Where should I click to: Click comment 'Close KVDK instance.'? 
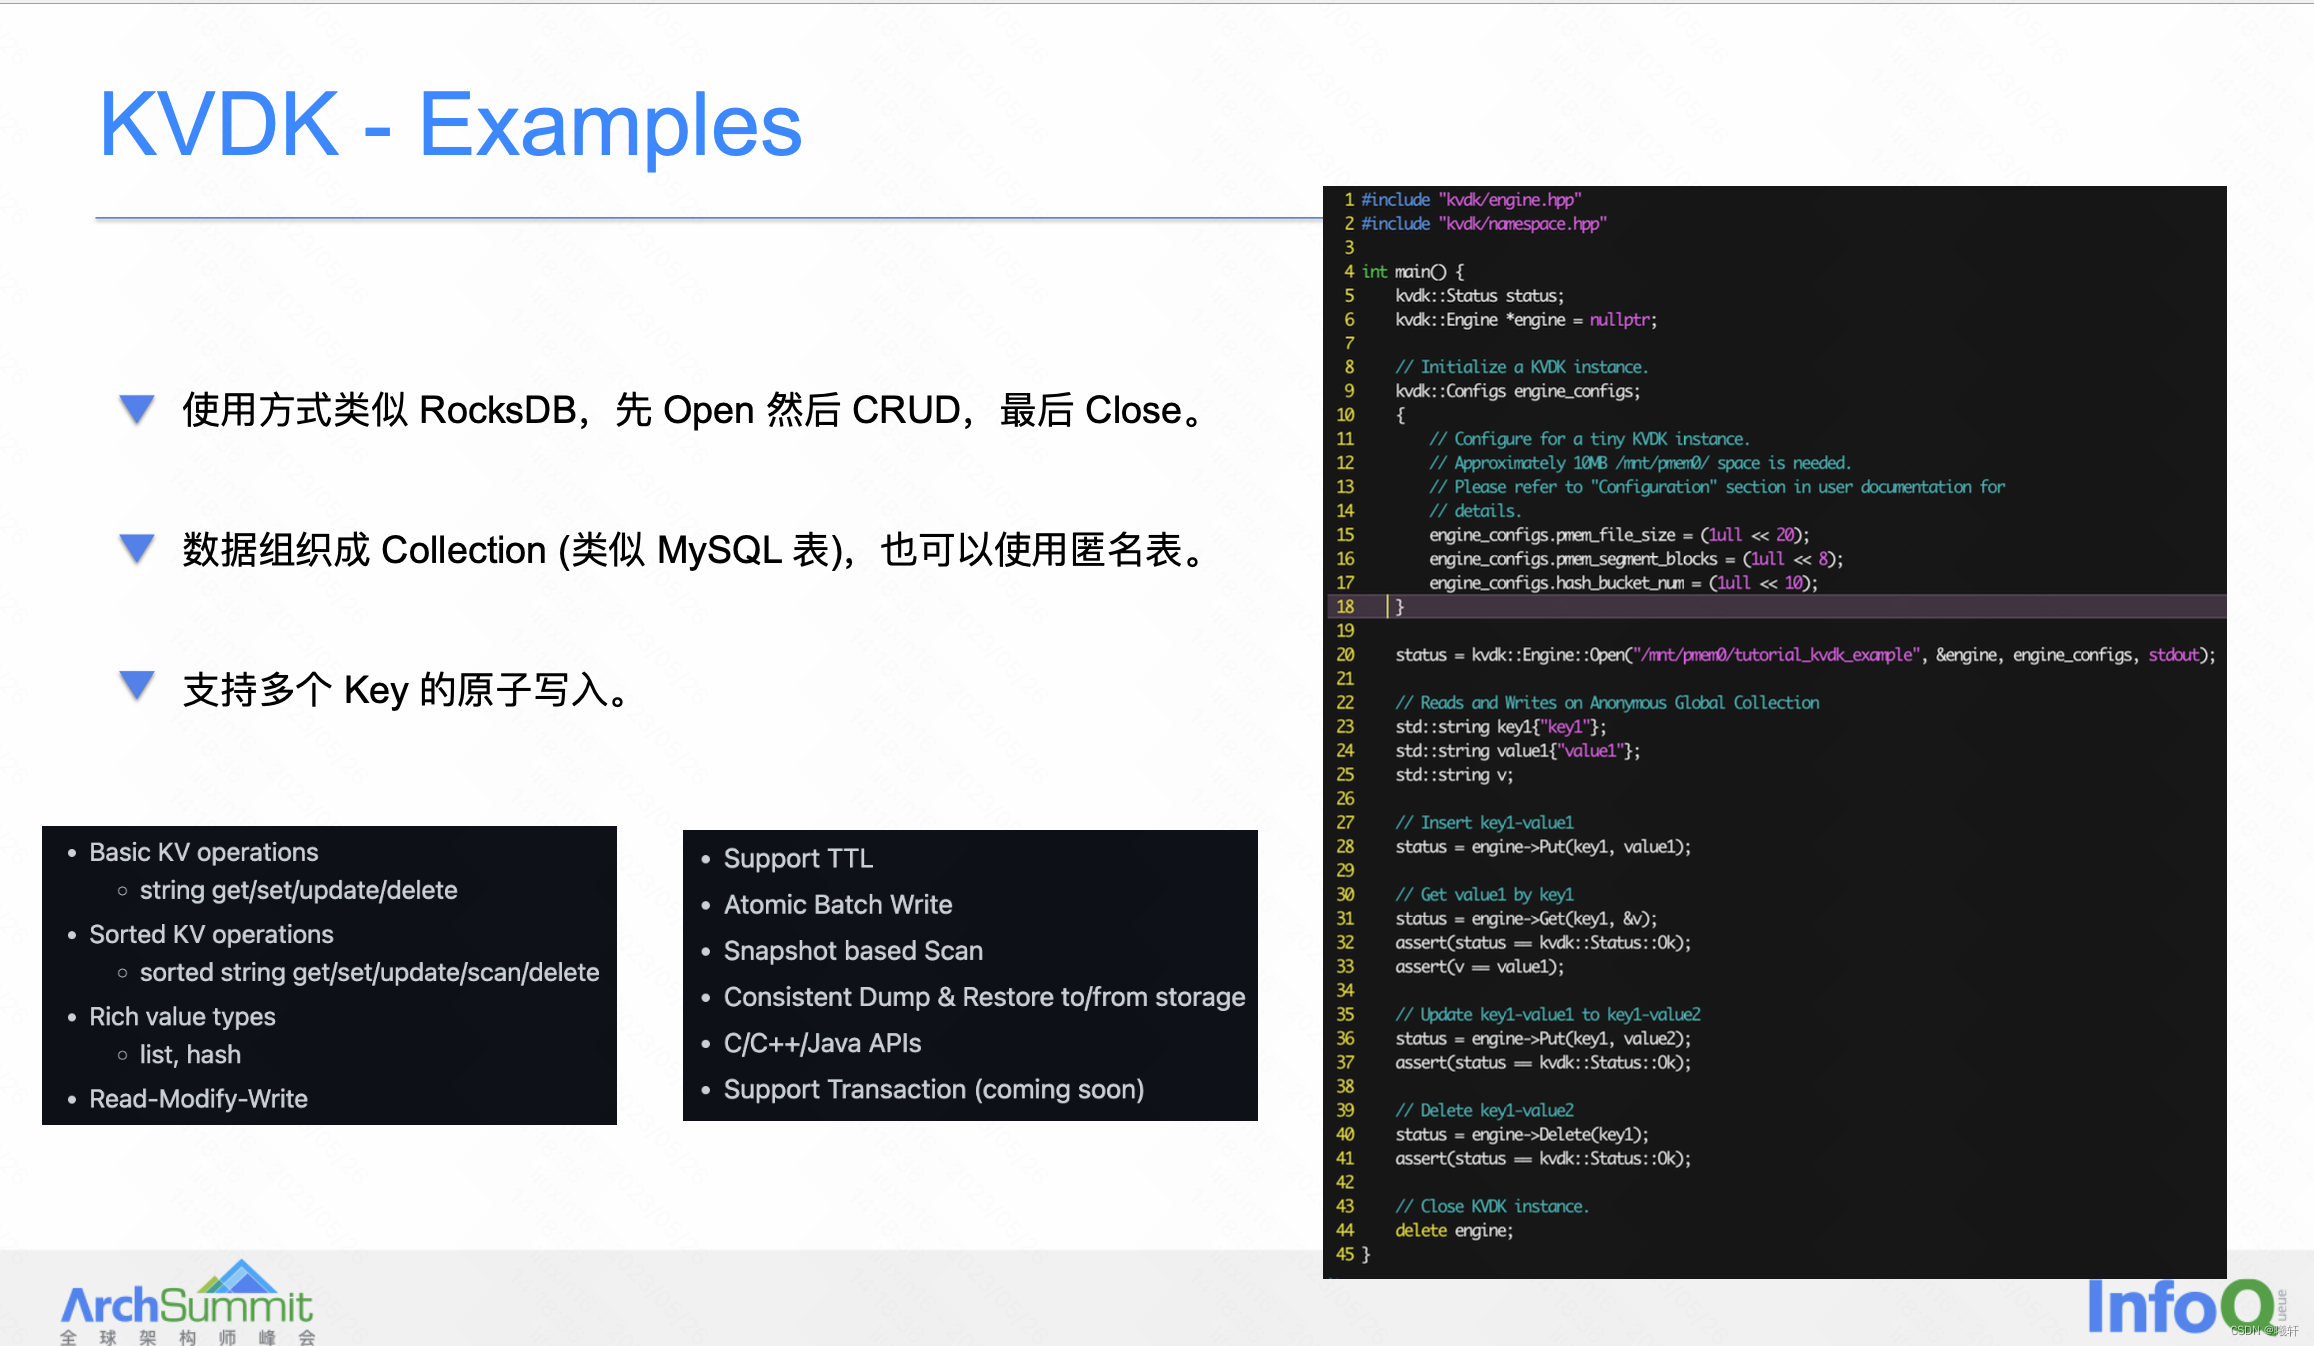[x=1491, y=1207]
